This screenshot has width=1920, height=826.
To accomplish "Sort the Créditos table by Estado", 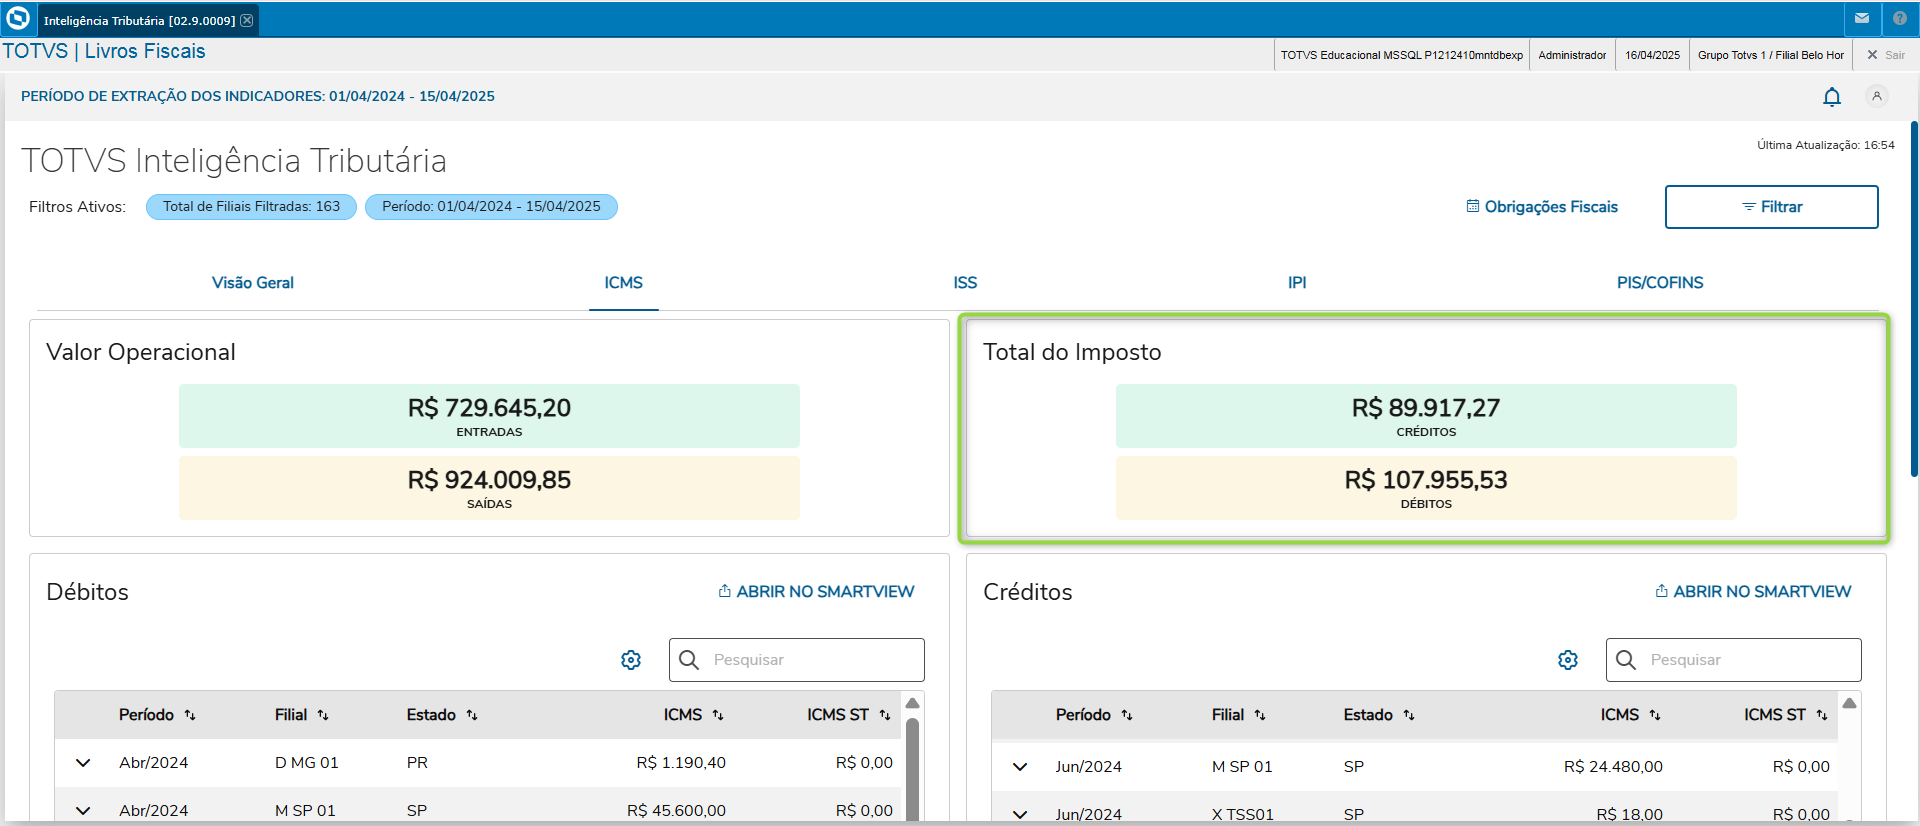I will [x=1409, y=715].
